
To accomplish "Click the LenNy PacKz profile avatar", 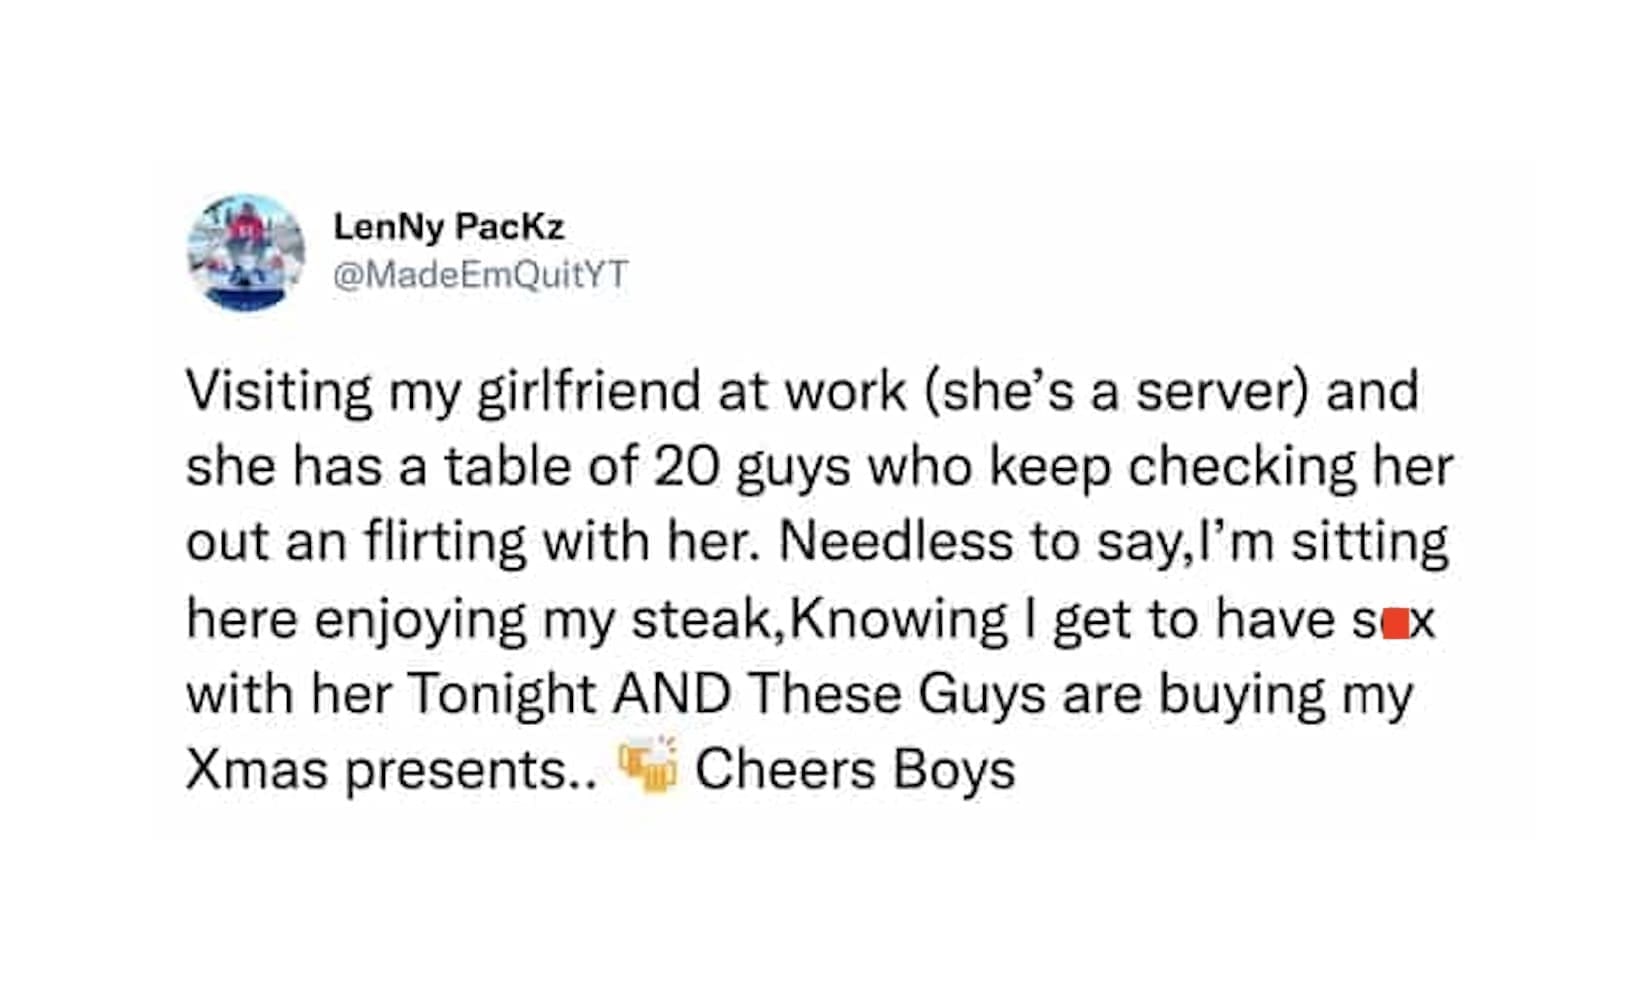I will [x=246, y=252].
